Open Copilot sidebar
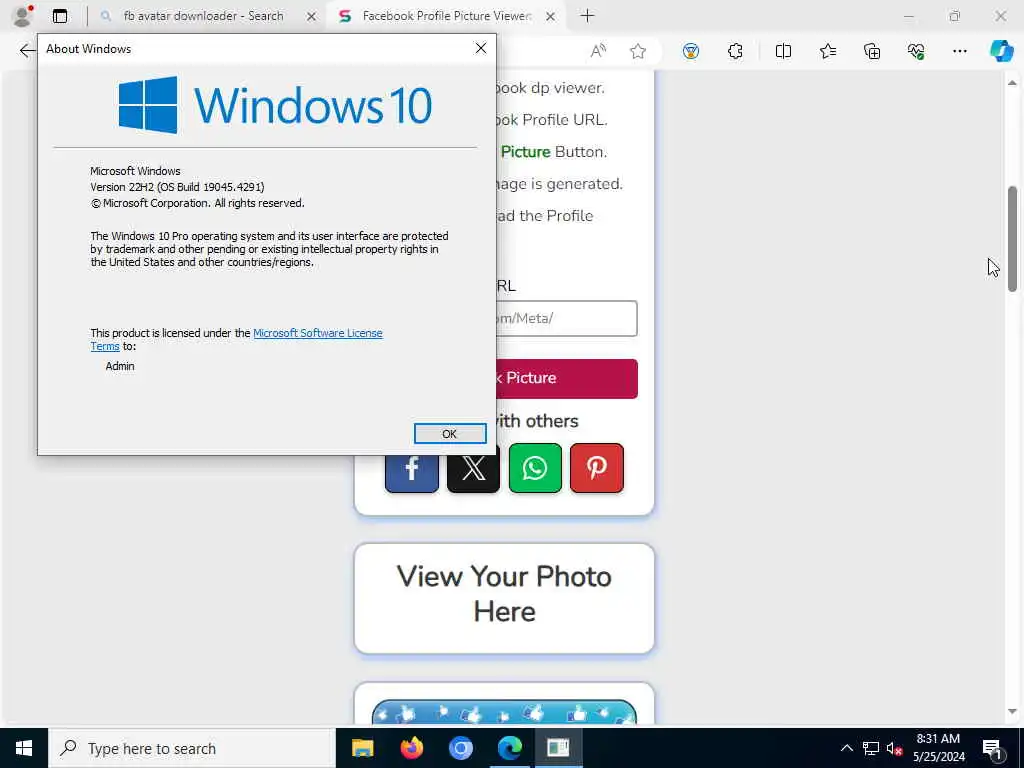 click(1001, 51)
